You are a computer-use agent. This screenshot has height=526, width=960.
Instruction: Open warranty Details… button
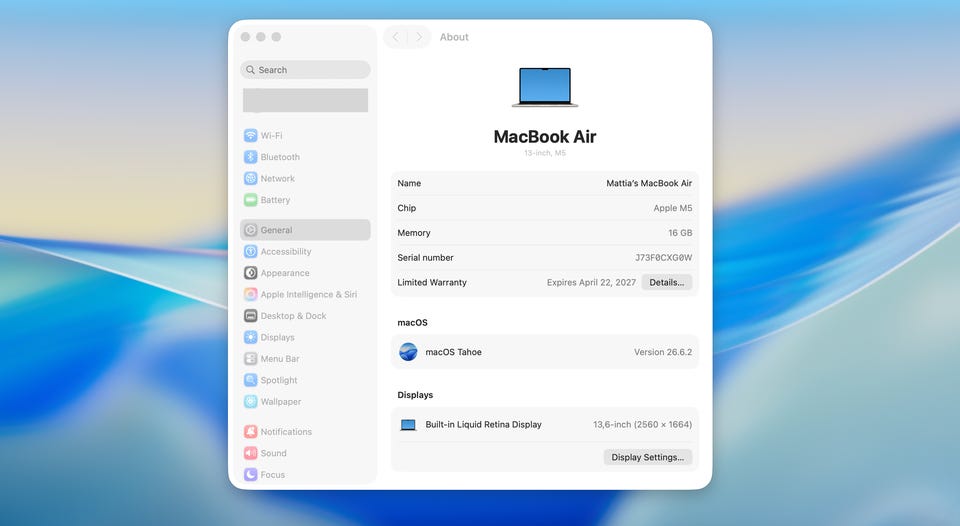[667, 282]
